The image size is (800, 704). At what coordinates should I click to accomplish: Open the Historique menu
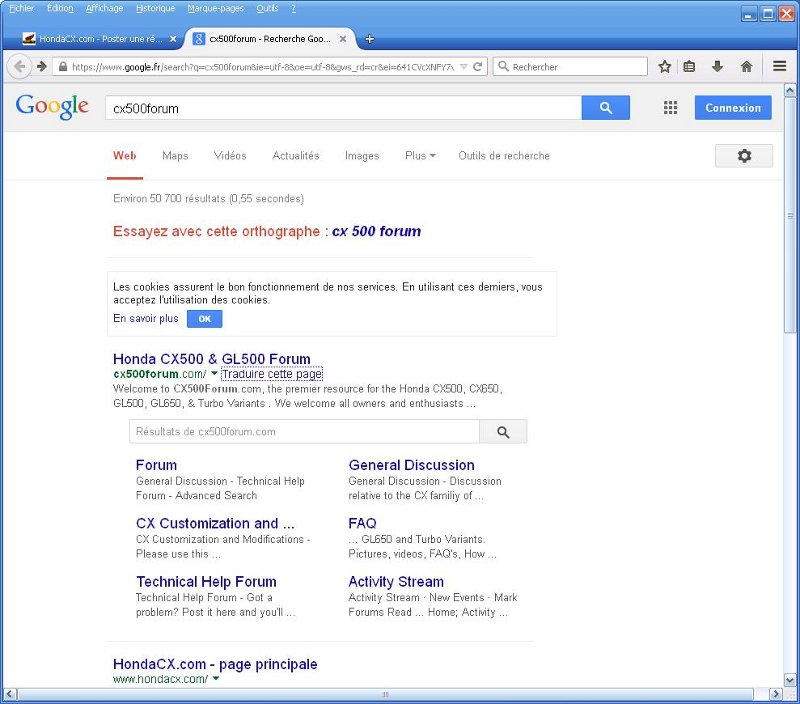pyautogui.click(x=156, y=8)
